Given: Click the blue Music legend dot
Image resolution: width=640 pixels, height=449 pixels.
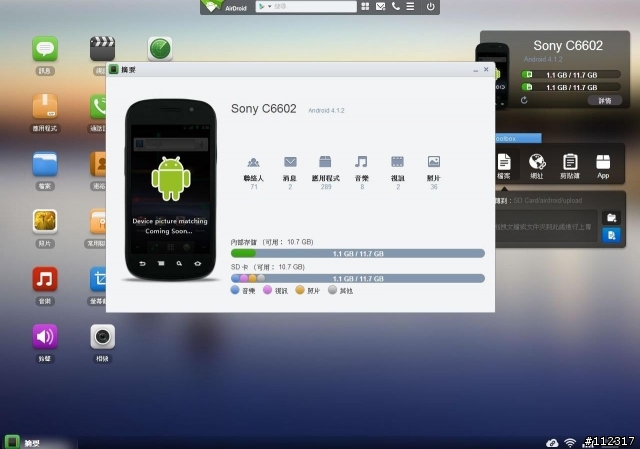Looking at the screenshot, I should pyautogui.click(x=235, y=290).
